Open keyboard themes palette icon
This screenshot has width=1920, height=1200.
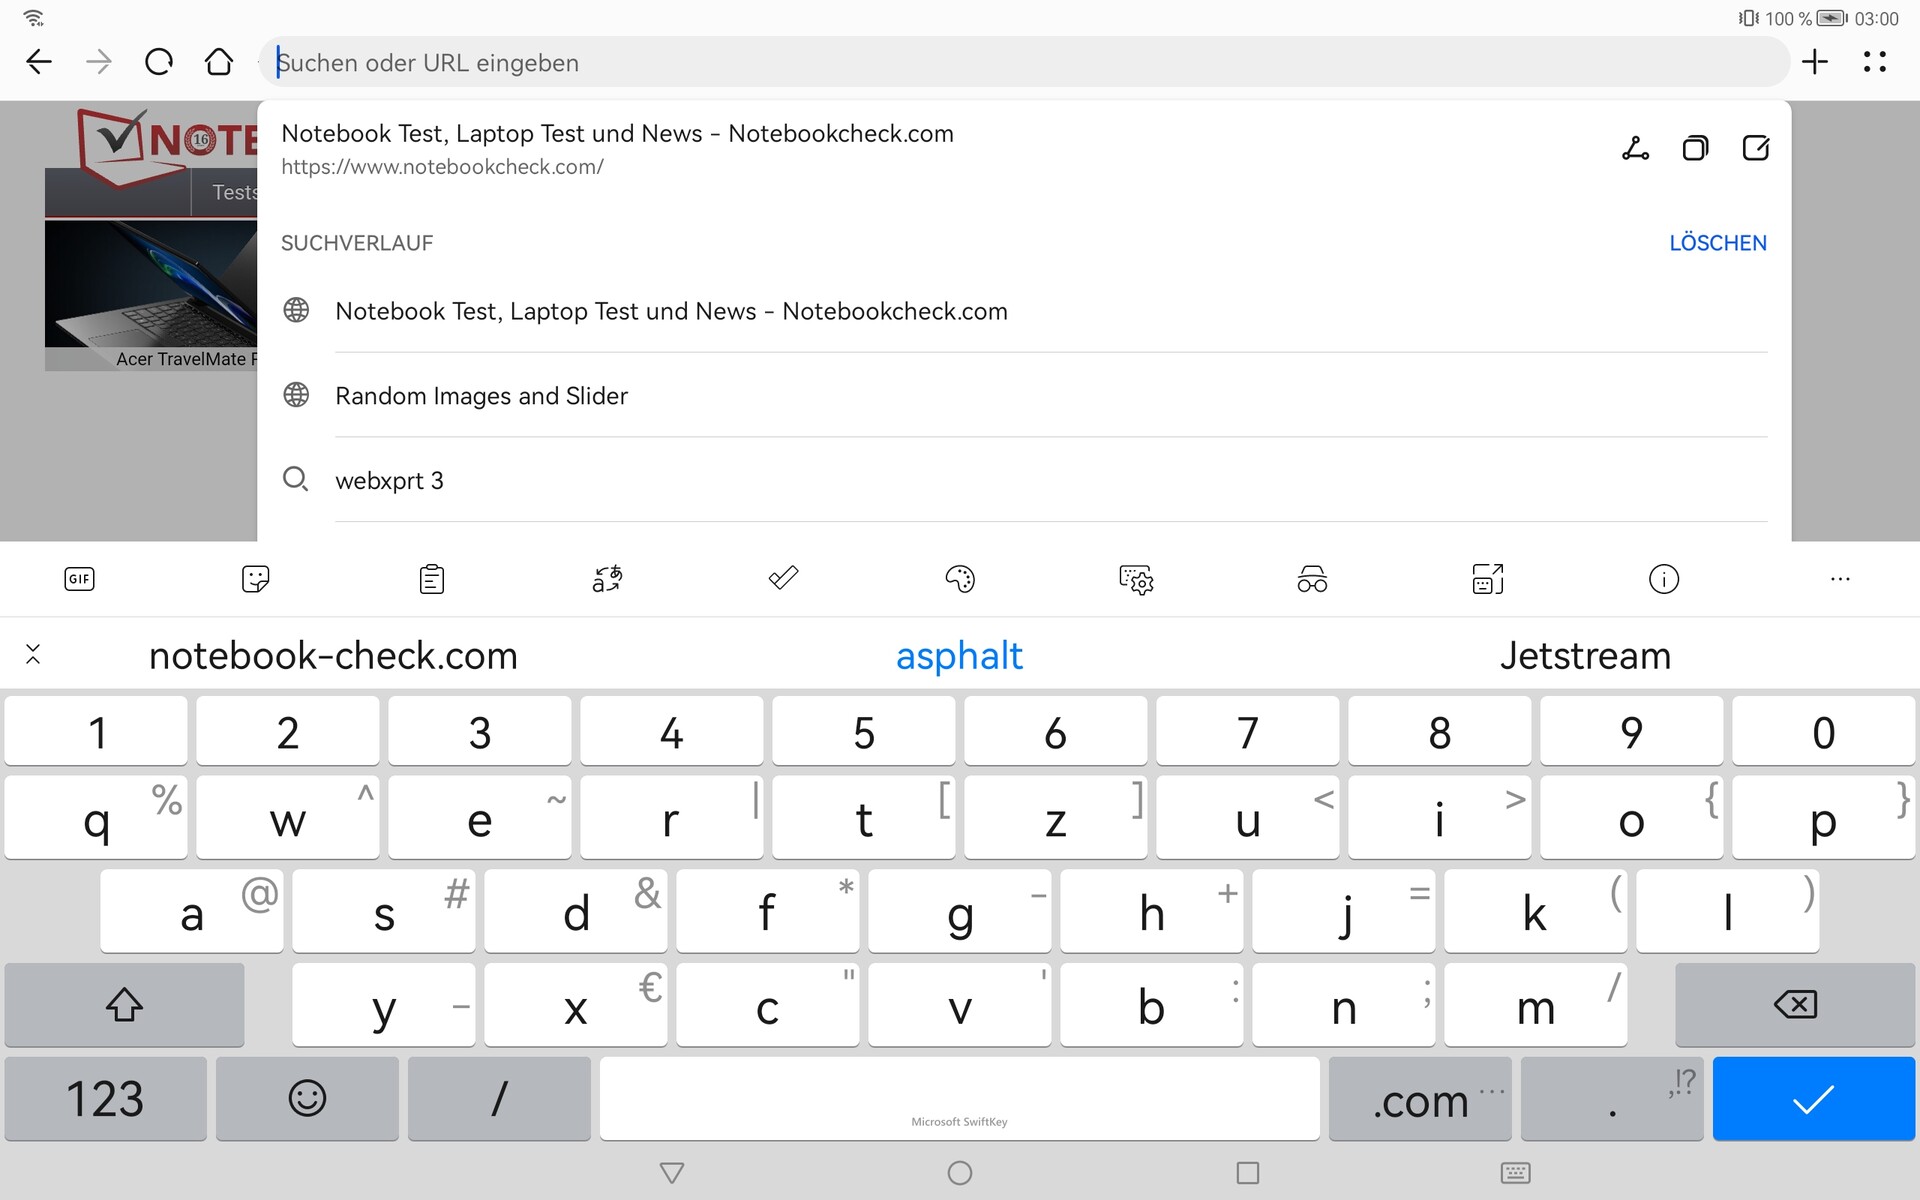coord(959,579)
